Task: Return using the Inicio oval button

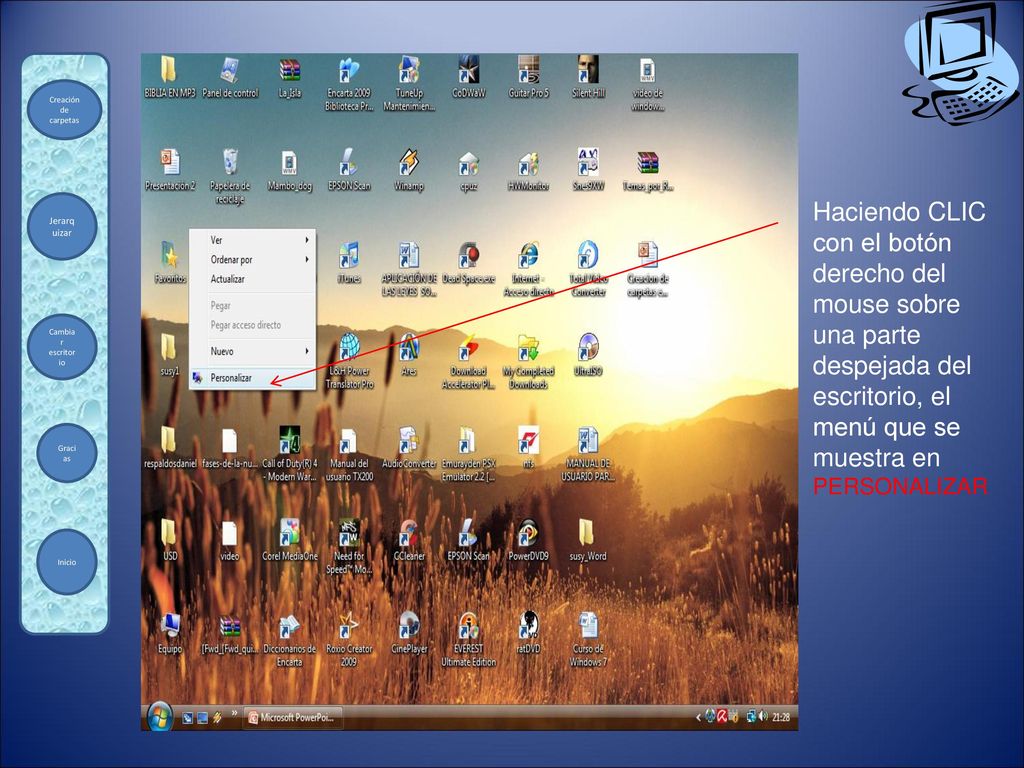Action: (67, 562)
